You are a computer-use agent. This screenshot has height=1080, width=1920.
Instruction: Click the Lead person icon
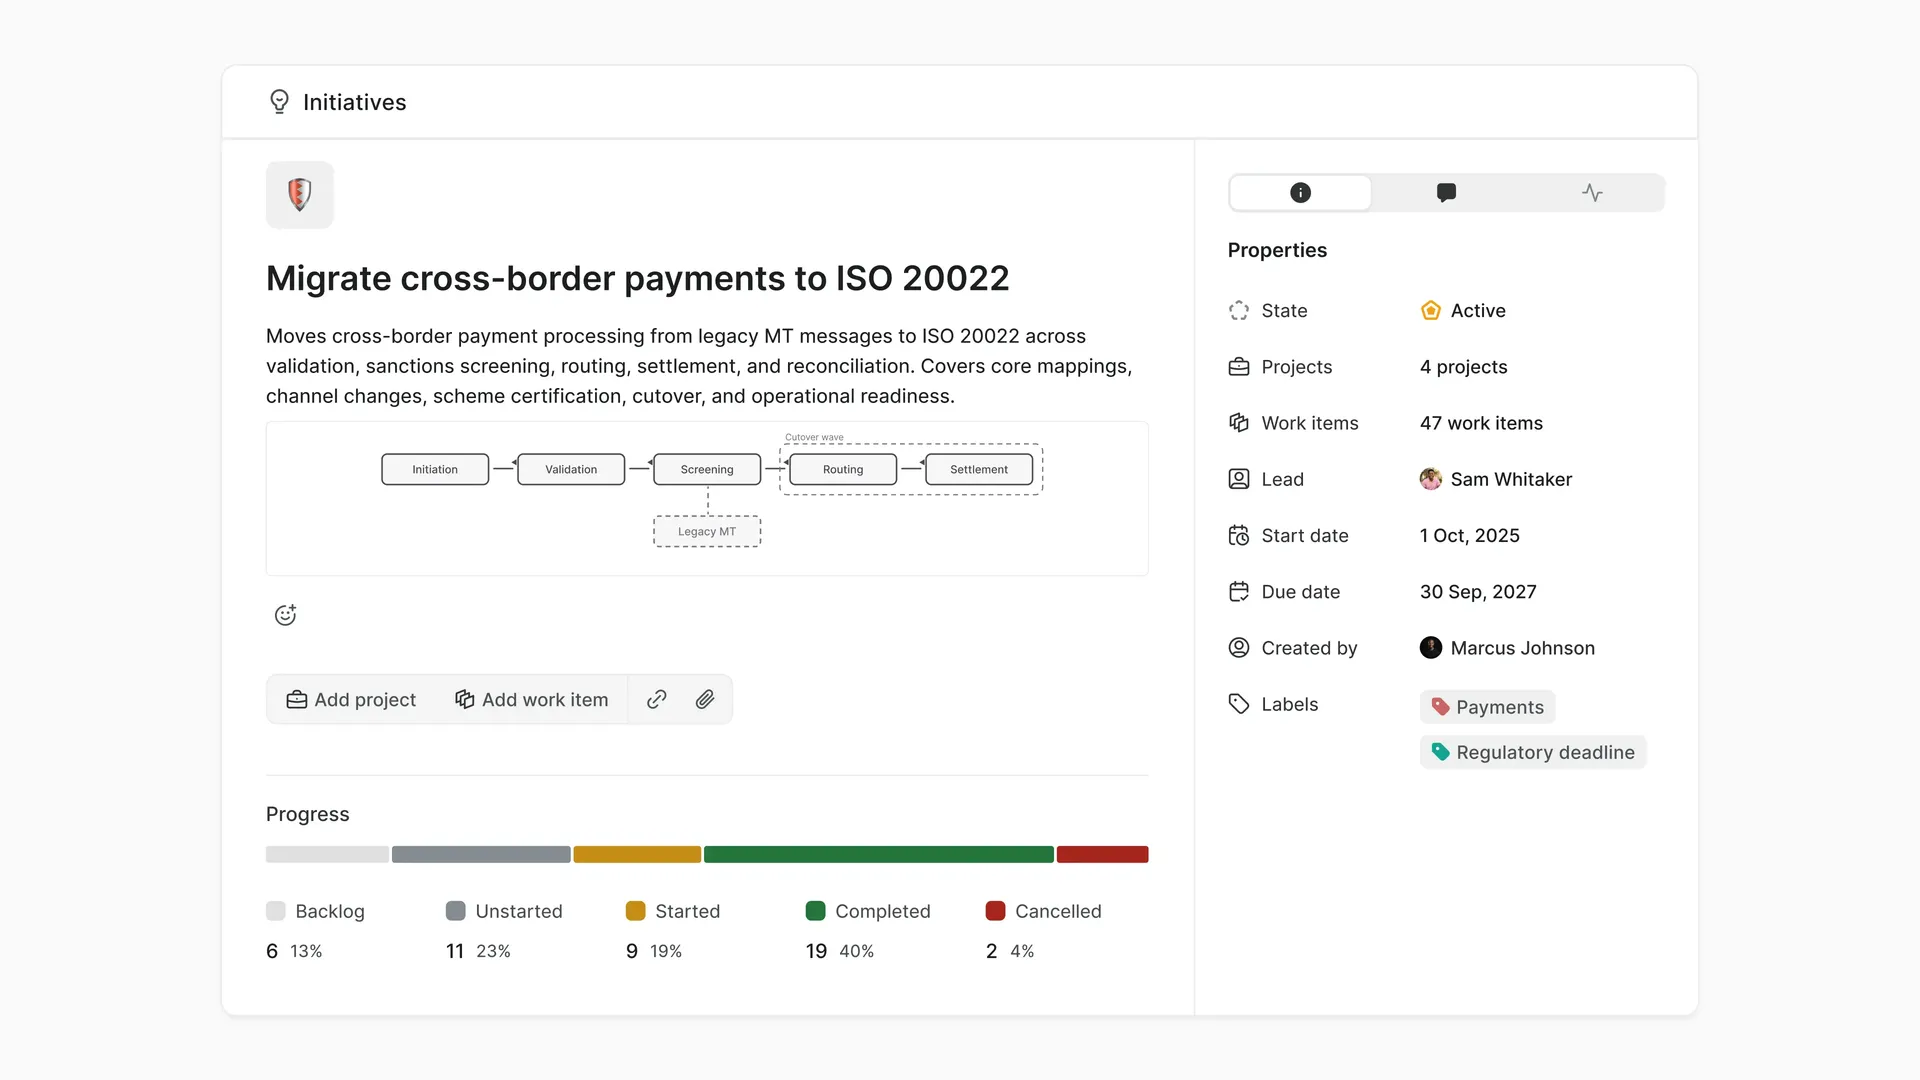coord(1239,479)
